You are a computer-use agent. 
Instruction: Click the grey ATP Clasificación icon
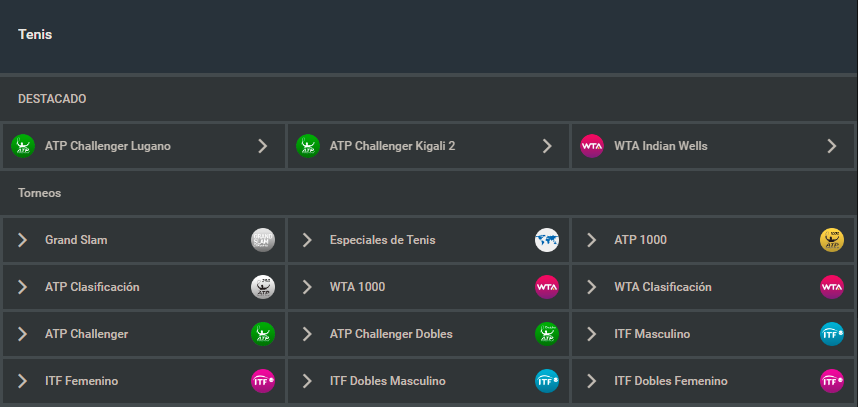[262, 287]
